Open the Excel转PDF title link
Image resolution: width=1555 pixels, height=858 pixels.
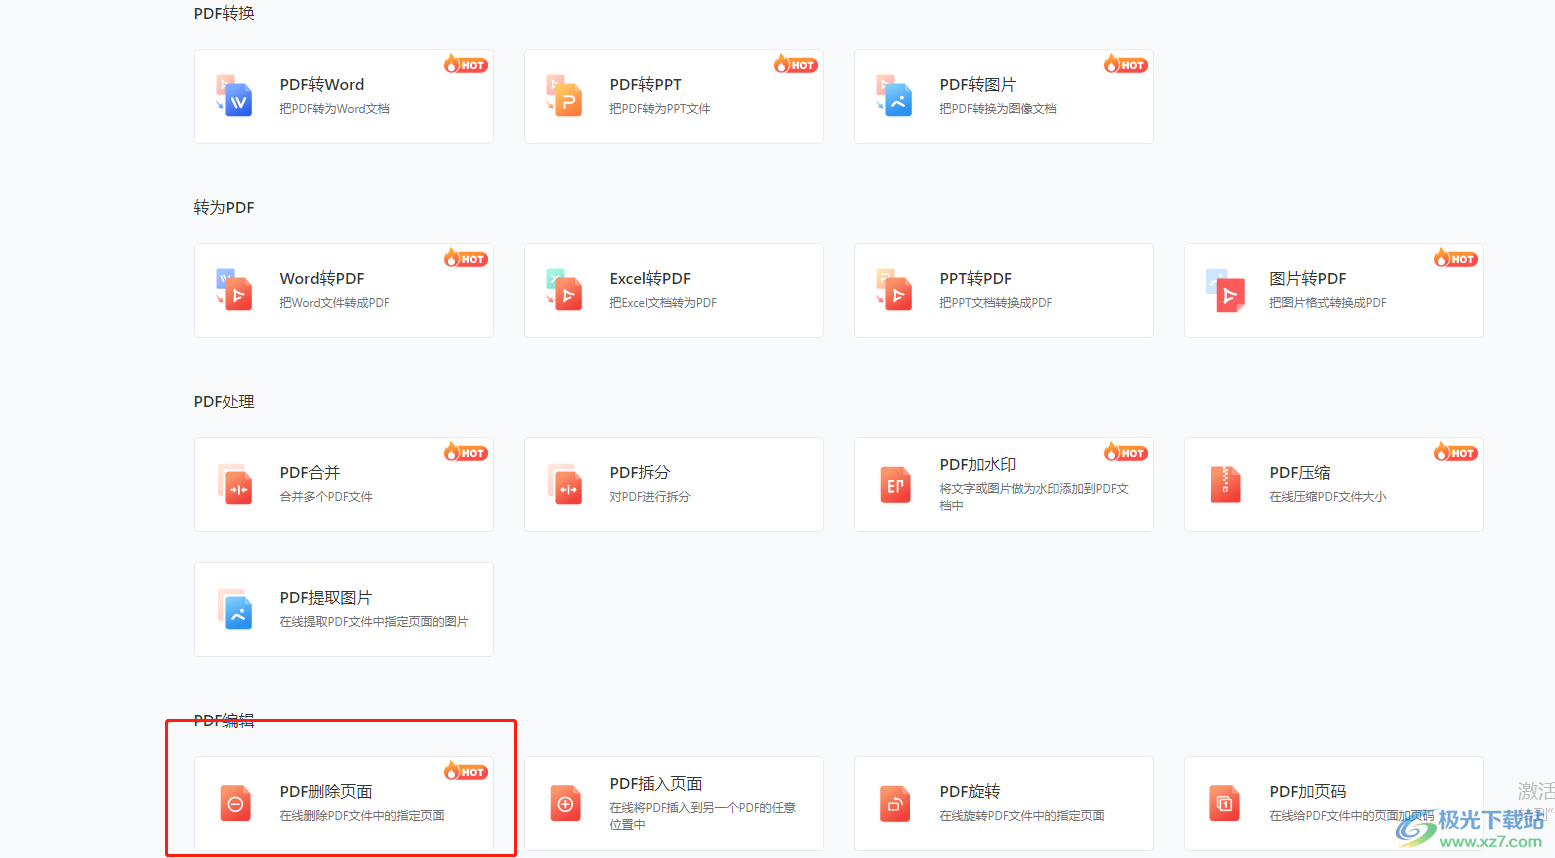pyautogui.click(x=650, y=279)
